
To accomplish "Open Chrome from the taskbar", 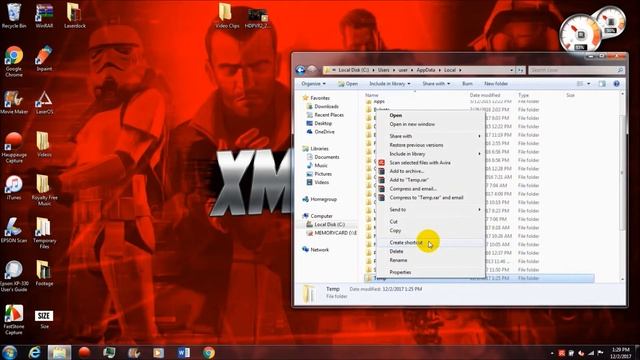I will (x=209, y=352).
